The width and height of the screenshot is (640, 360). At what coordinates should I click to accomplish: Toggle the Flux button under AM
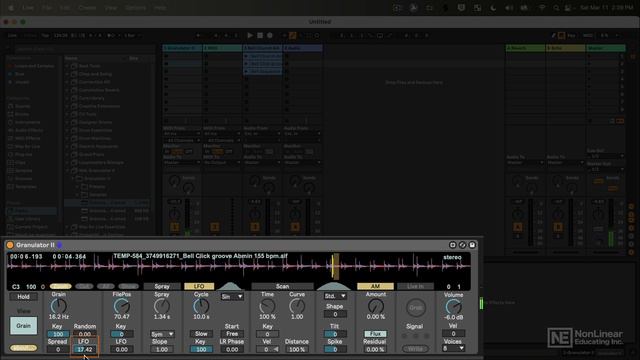point(375,334)
